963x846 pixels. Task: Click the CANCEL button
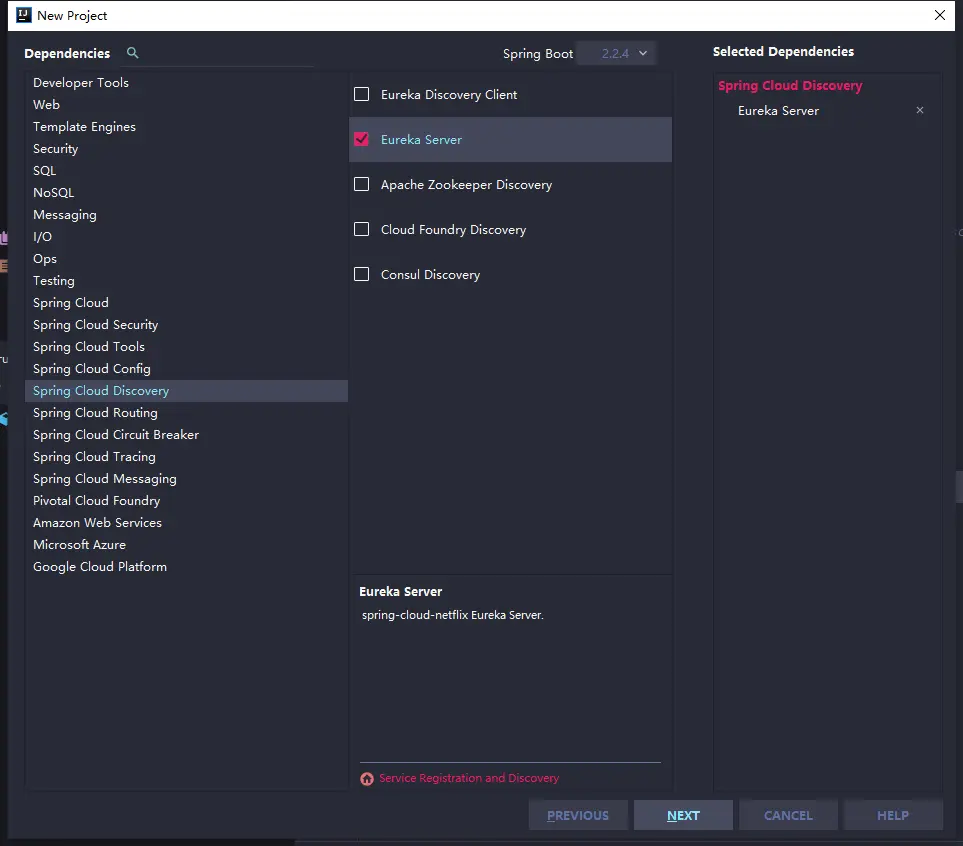788,815
